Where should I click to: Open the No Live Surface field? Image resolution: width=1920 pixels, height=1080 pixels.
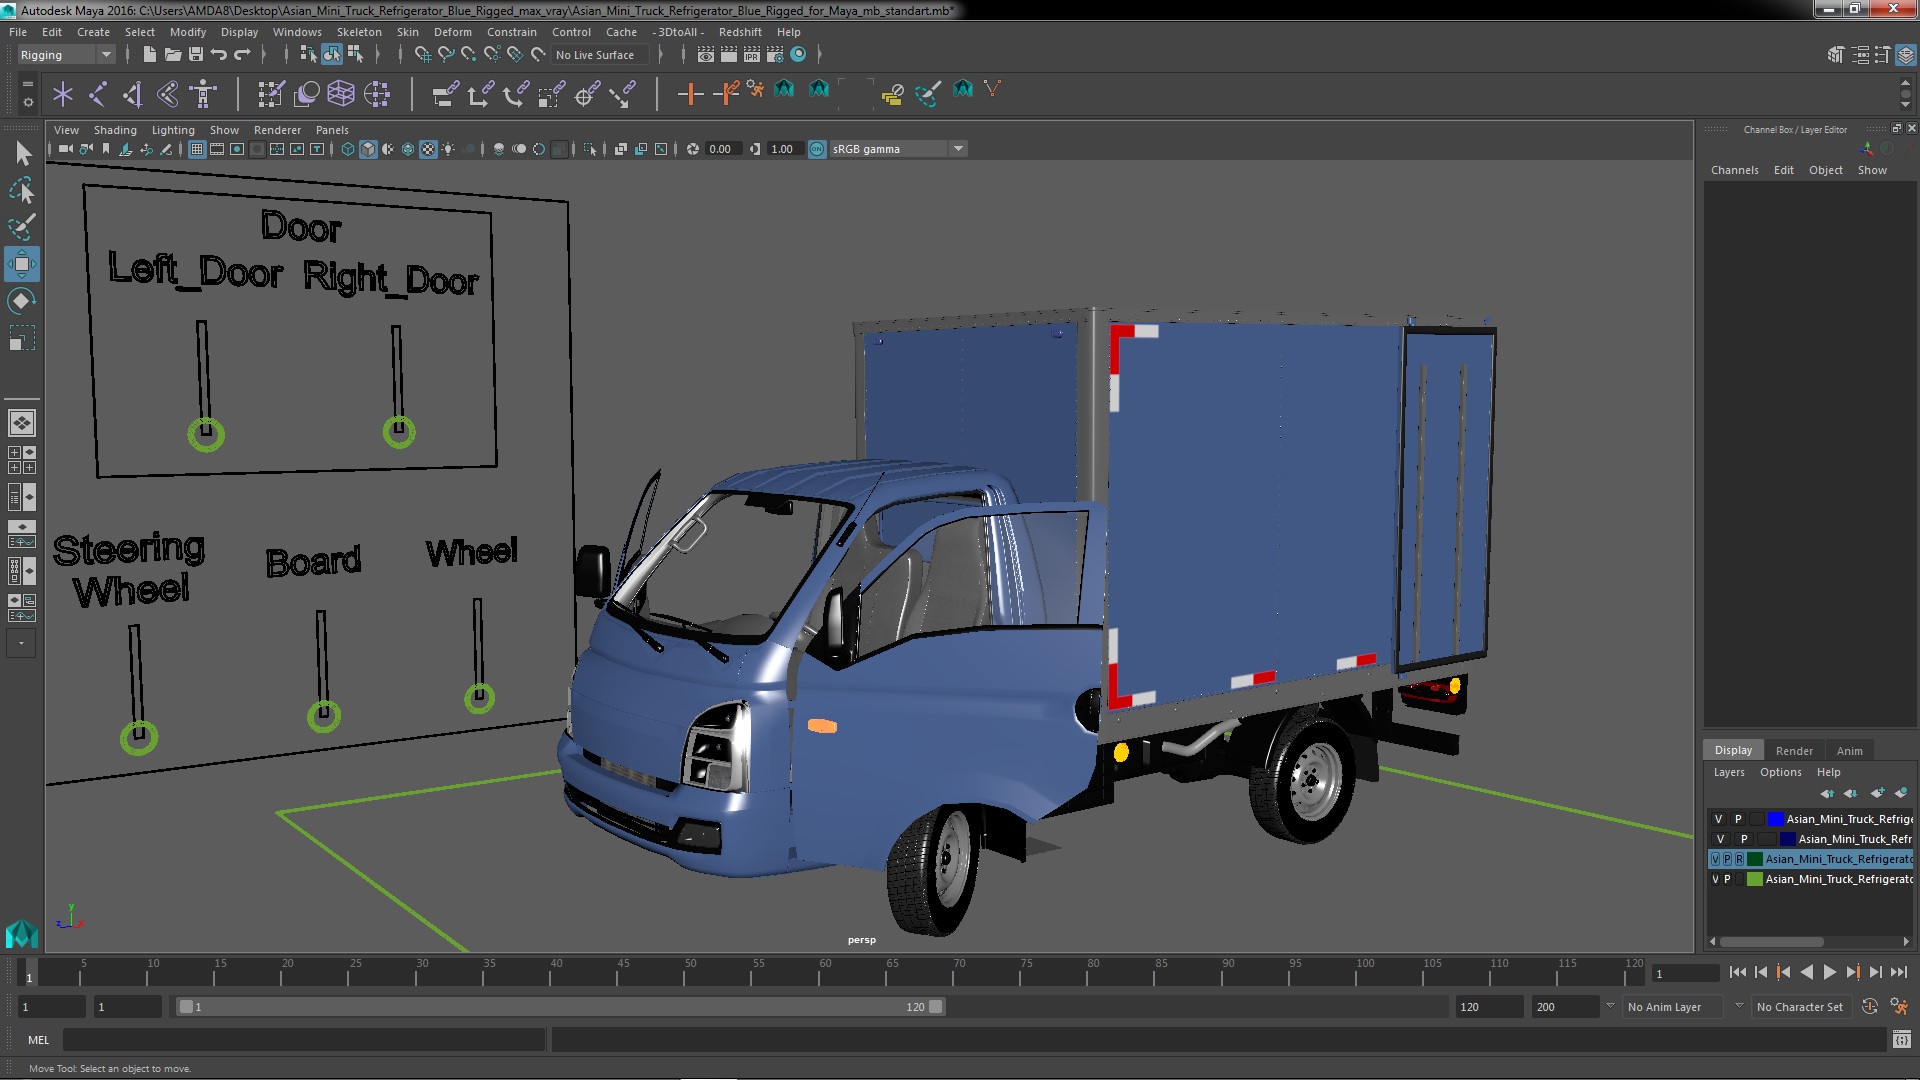(x=600, y=55)
